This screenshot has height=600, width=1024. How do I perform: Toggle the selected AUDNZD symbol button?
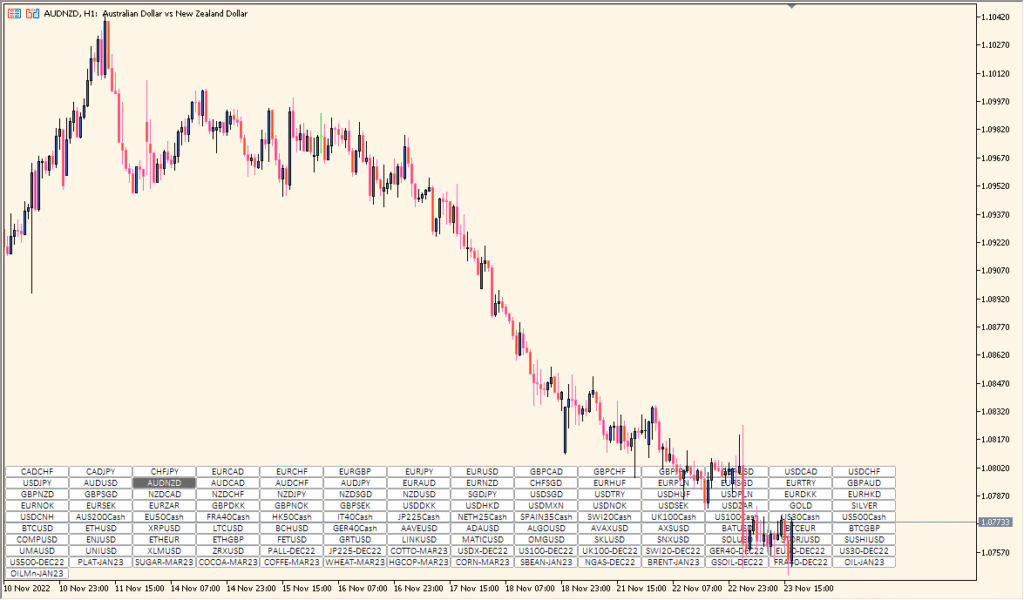click(164, 483)
